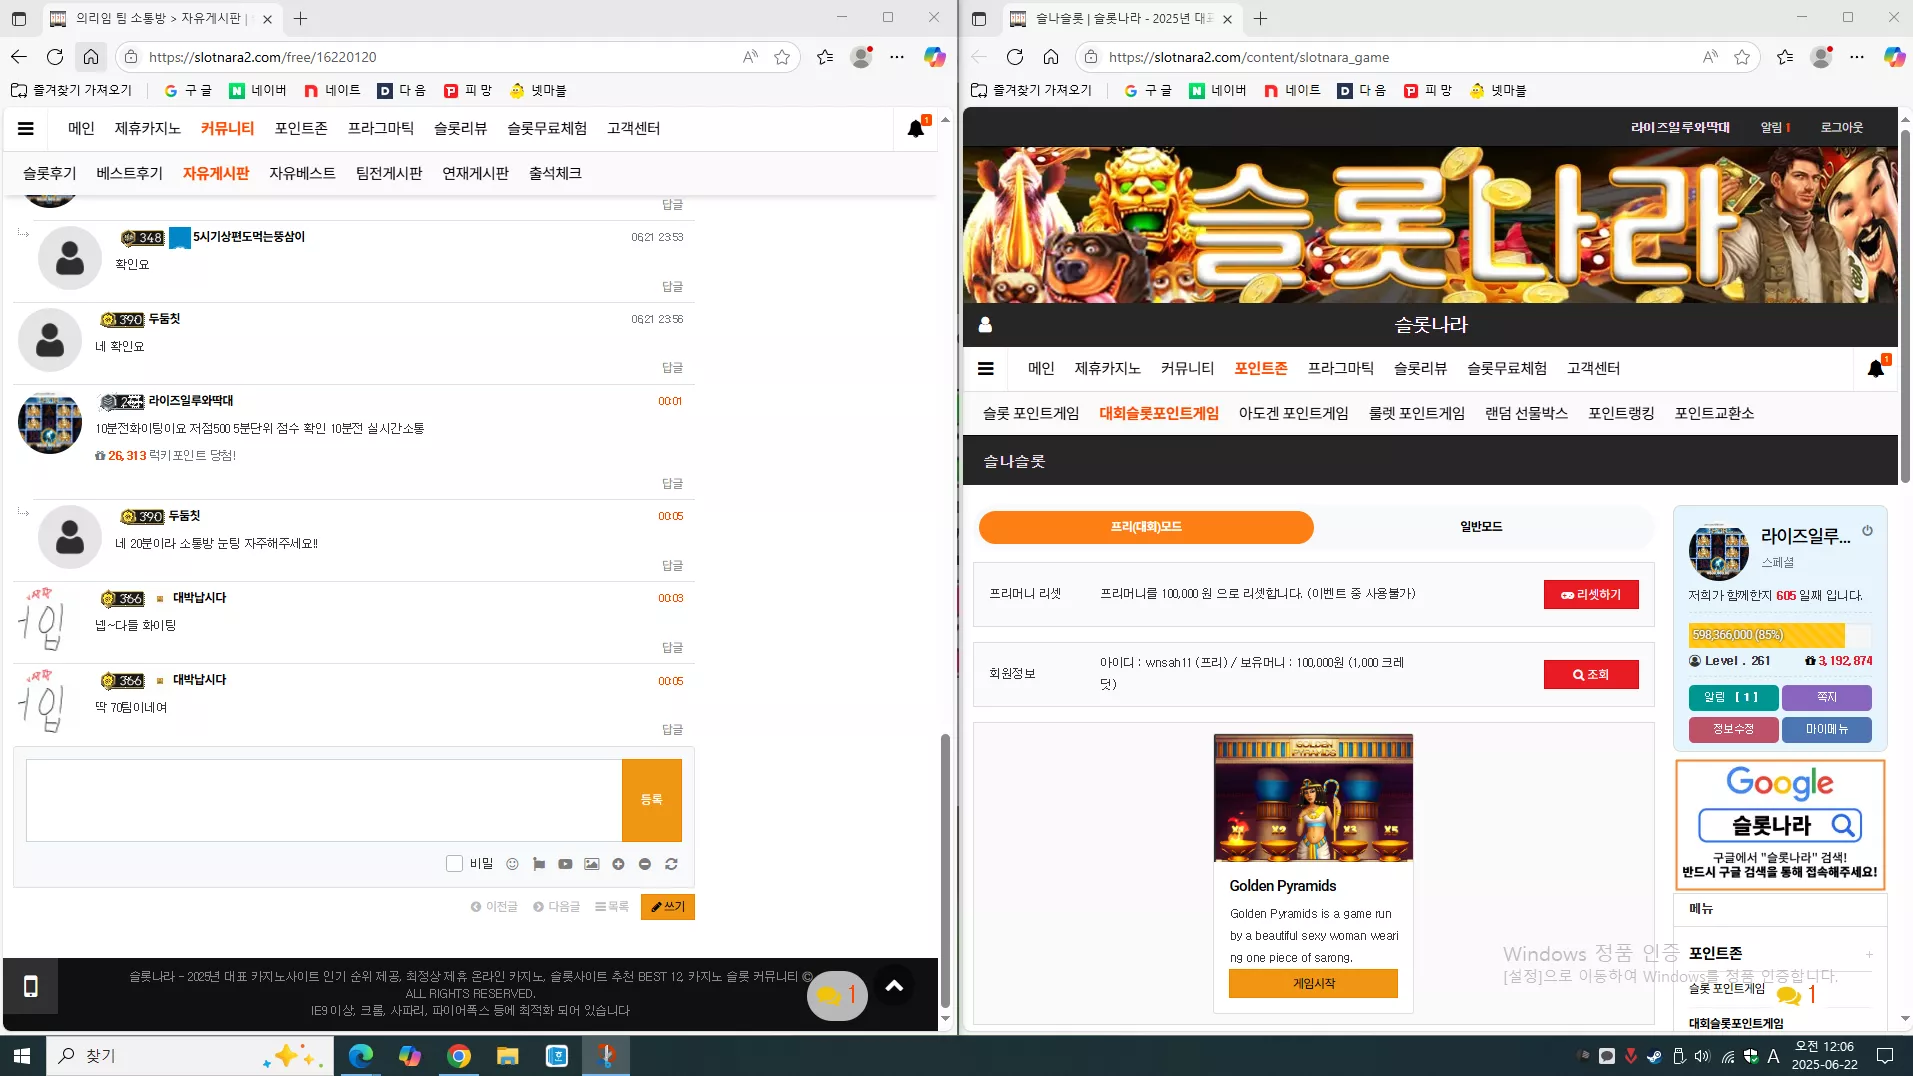1913x1076 pixels.
Task: Click 로그아웃 in the right window header
Action: pos(1841,128)
